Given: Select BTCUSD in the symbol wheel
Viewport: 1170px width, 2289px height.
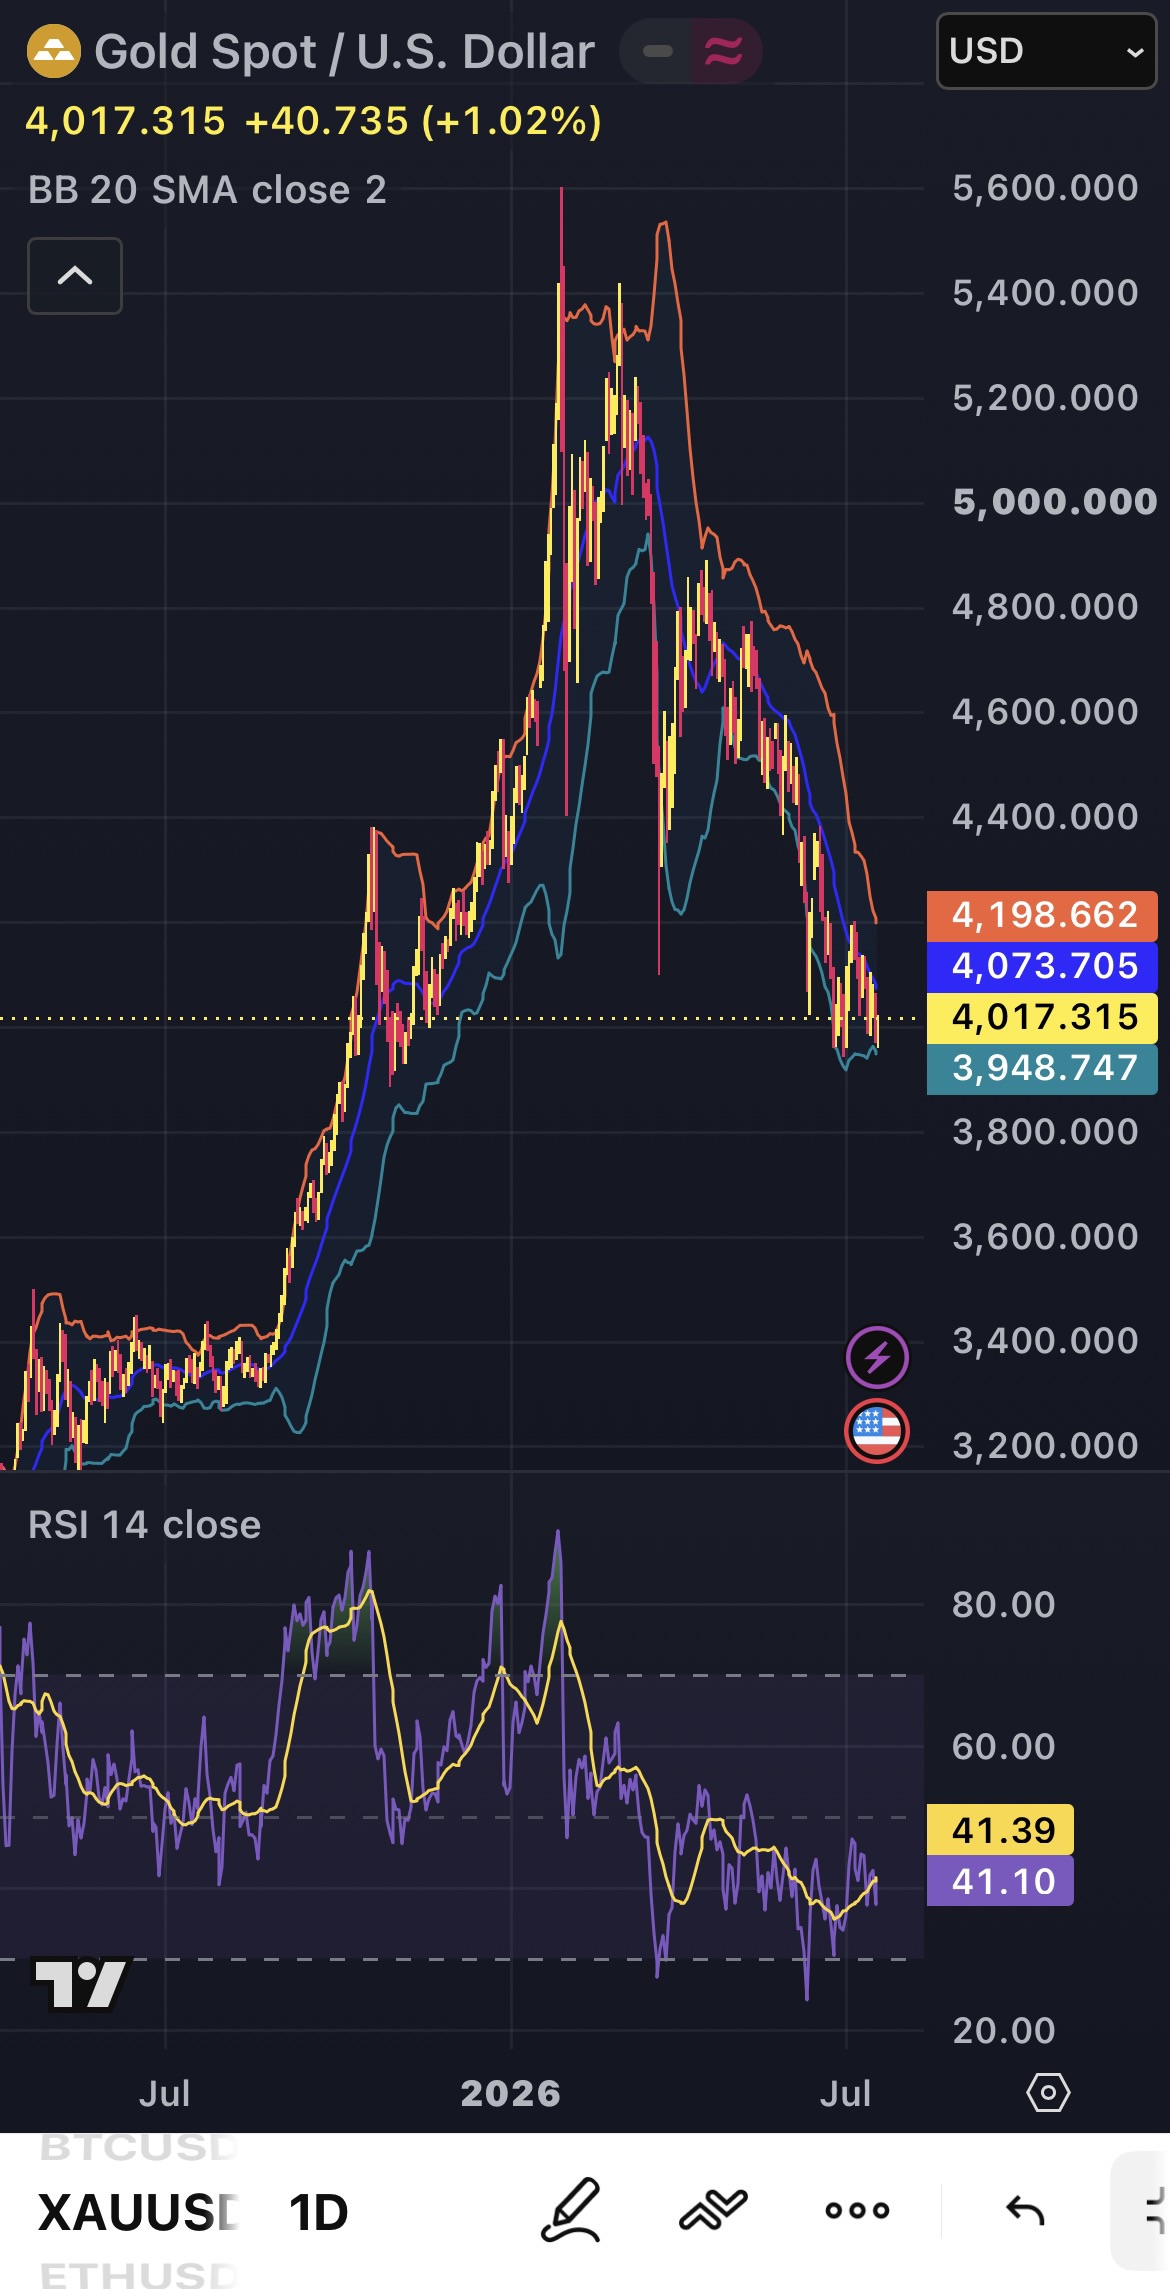Looking at the screenshot, I should tap(138, 2149).
